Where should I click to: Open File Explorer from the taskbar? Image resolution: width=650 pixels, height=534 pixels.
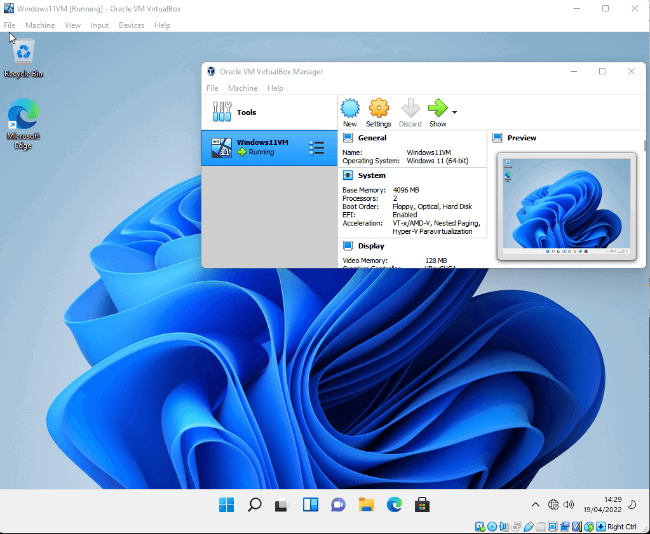coord(366,505)
